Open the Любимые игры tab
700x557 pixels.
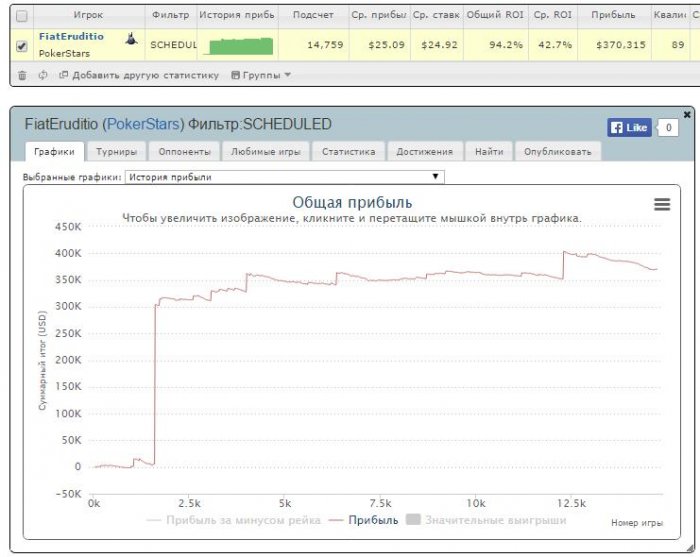(x=266, y=152)
